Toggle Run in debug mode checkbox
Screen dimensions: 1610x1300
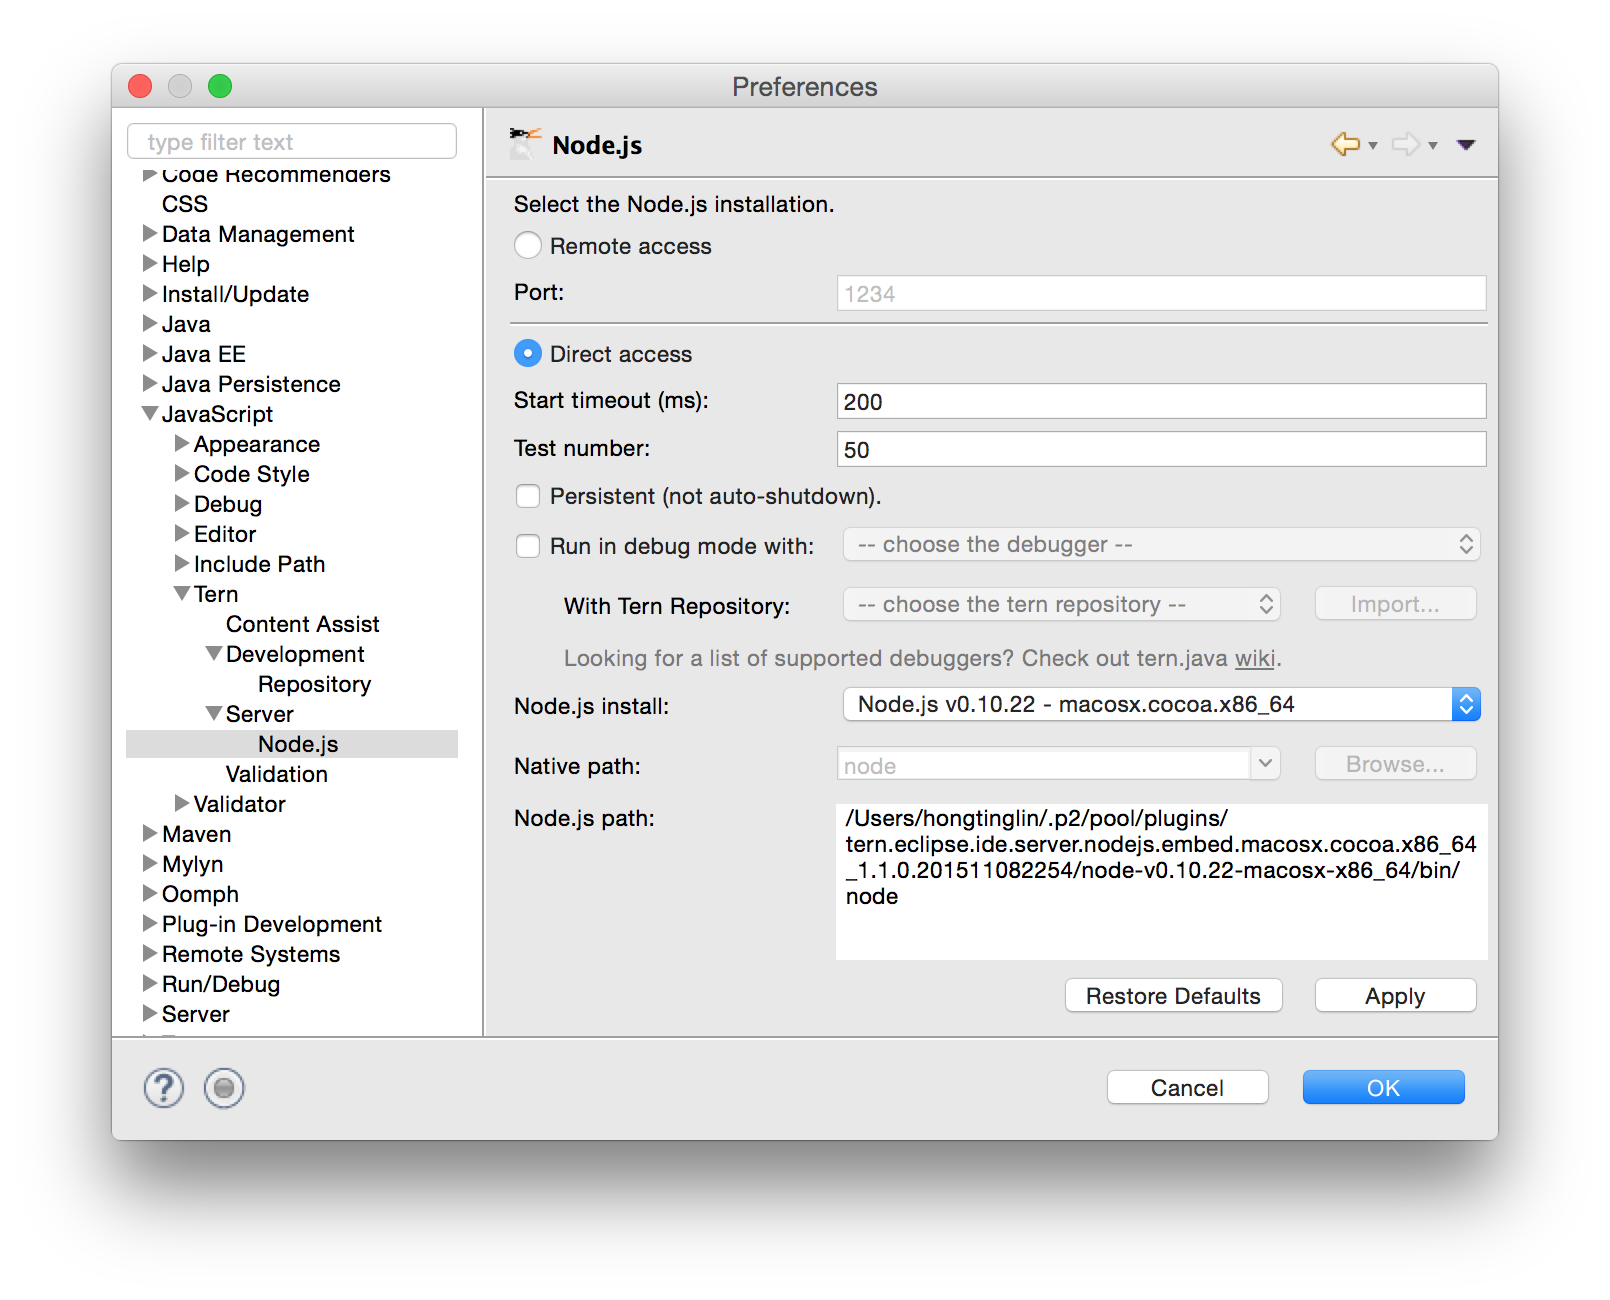click(528, 546)
